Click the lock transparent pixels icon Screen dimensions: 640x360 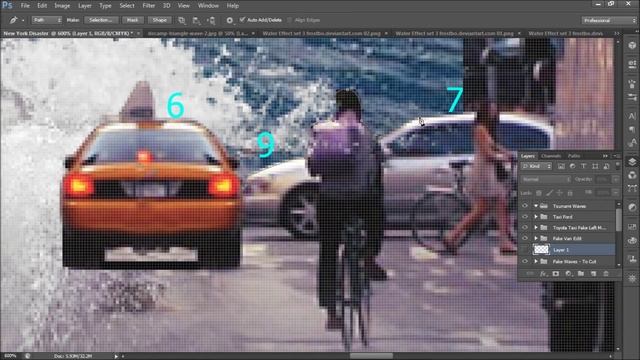click(539, 193)
